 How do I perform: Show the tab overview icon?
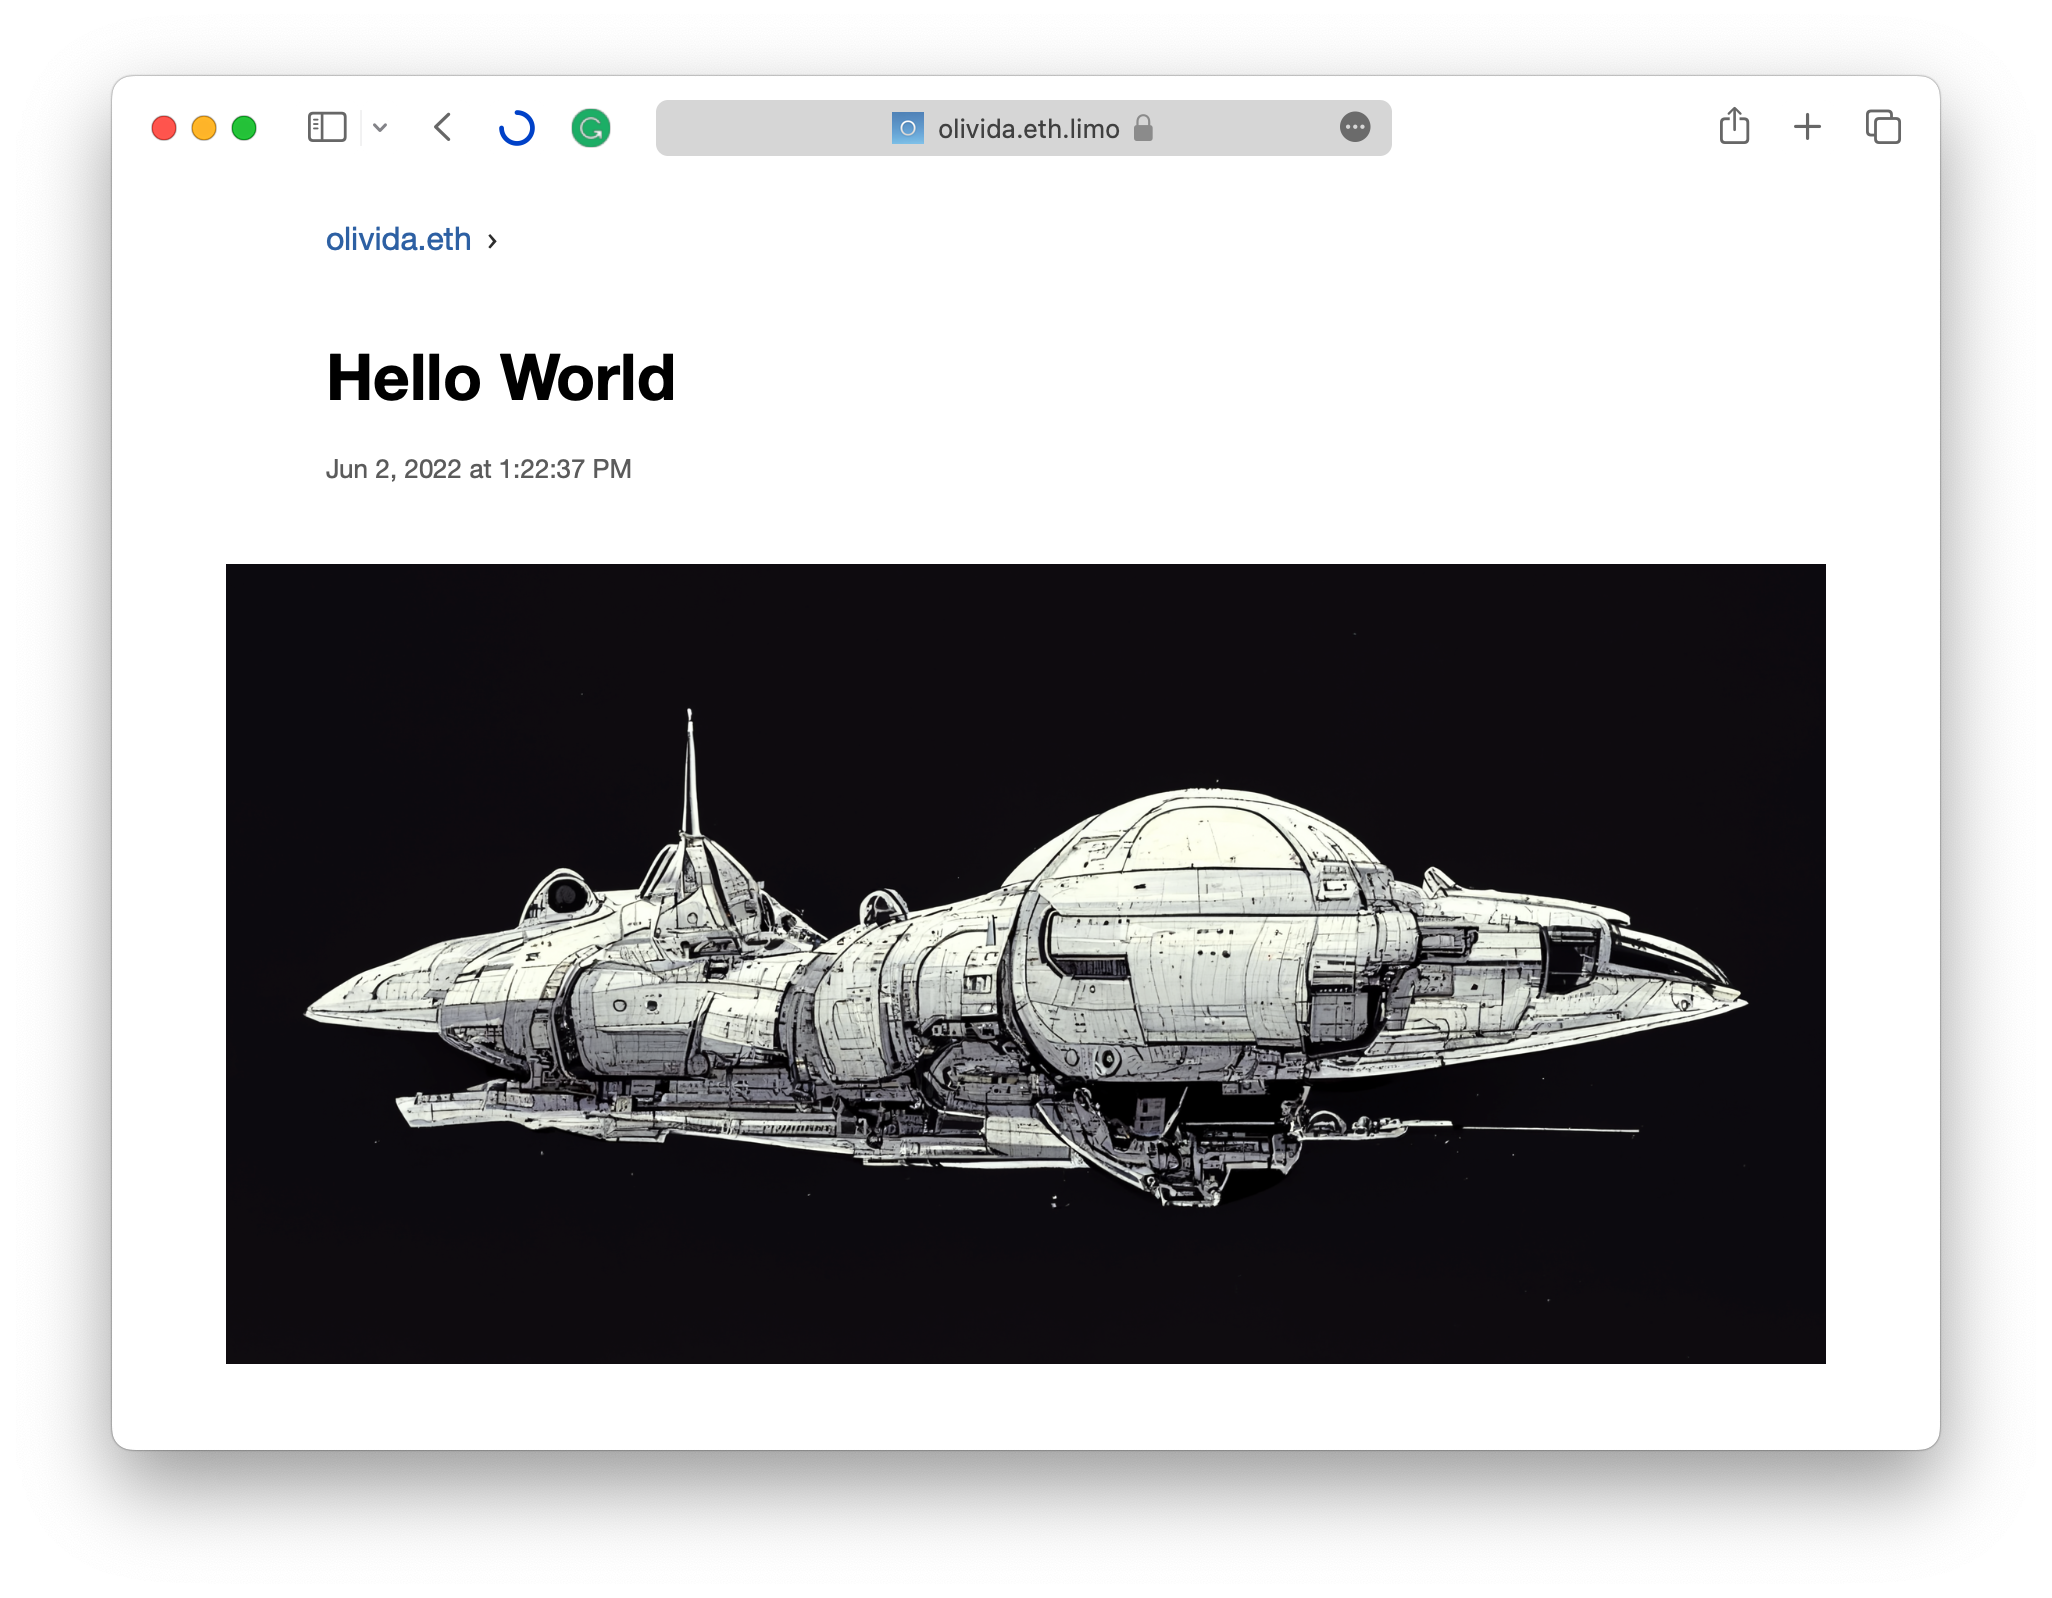[x=1883, y=127]
